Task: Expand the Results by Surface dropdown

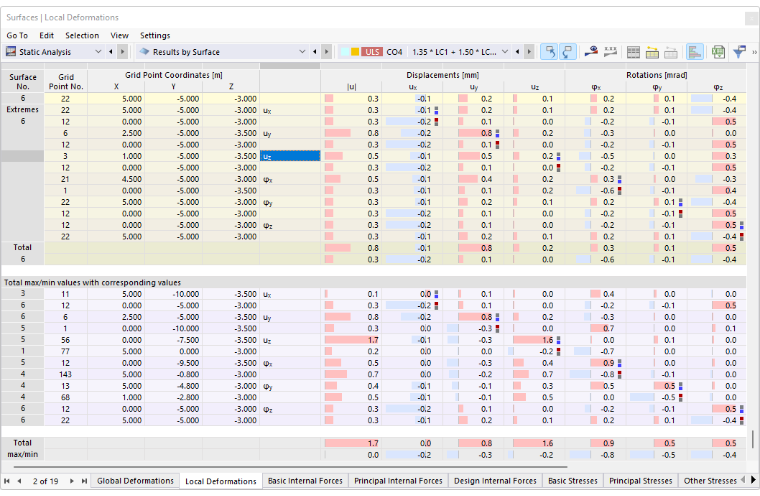Action: [302, 52]
